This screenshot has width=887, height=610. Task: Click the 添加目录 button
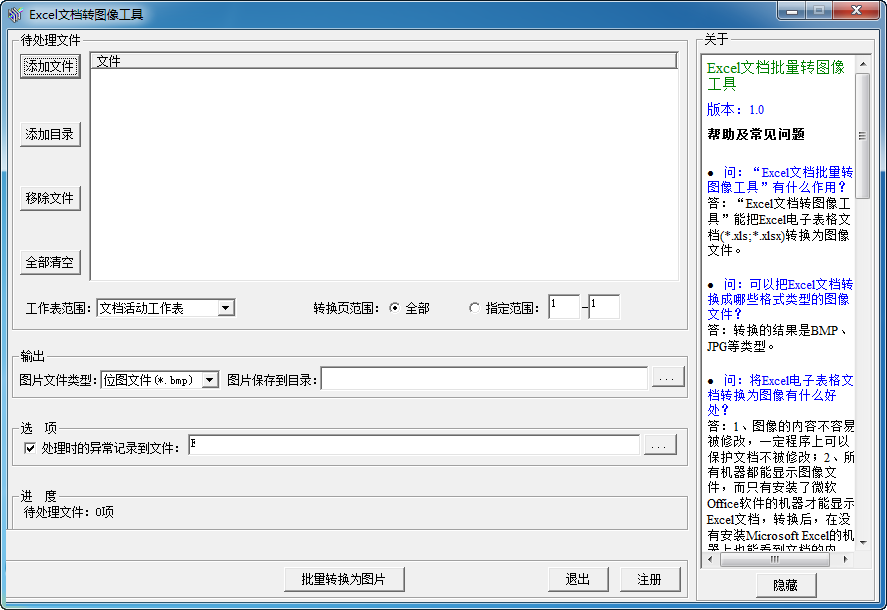[x=50, y=134]
